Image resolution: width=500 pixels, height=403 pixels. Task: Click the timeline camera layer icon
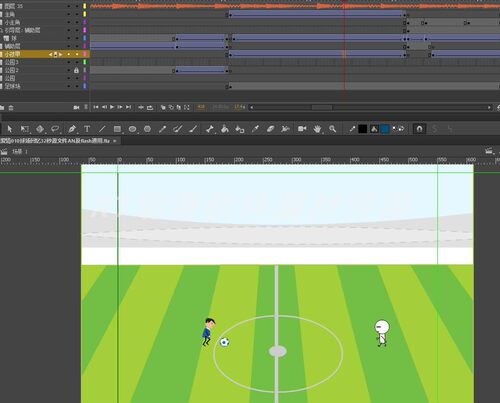coord(76,107)
